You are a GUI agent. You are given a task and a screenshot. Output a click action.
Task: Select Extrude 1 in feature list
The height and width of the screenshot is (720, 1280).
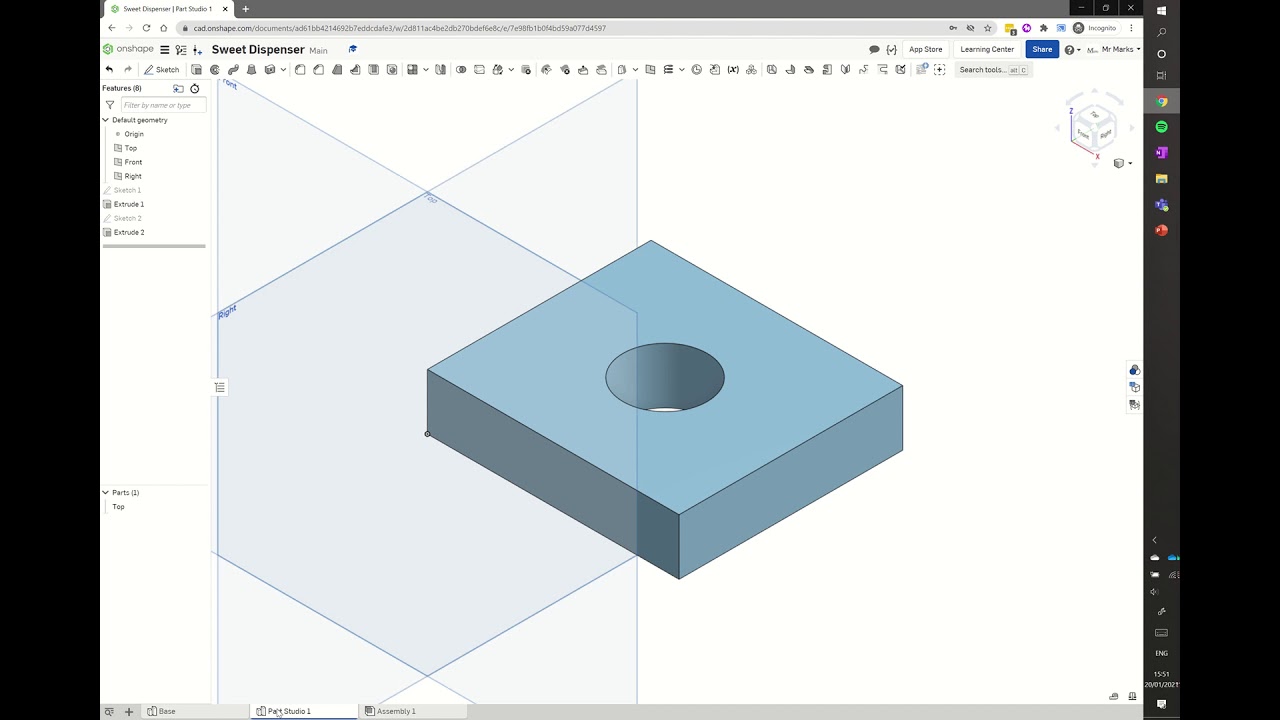pos(129,204)
